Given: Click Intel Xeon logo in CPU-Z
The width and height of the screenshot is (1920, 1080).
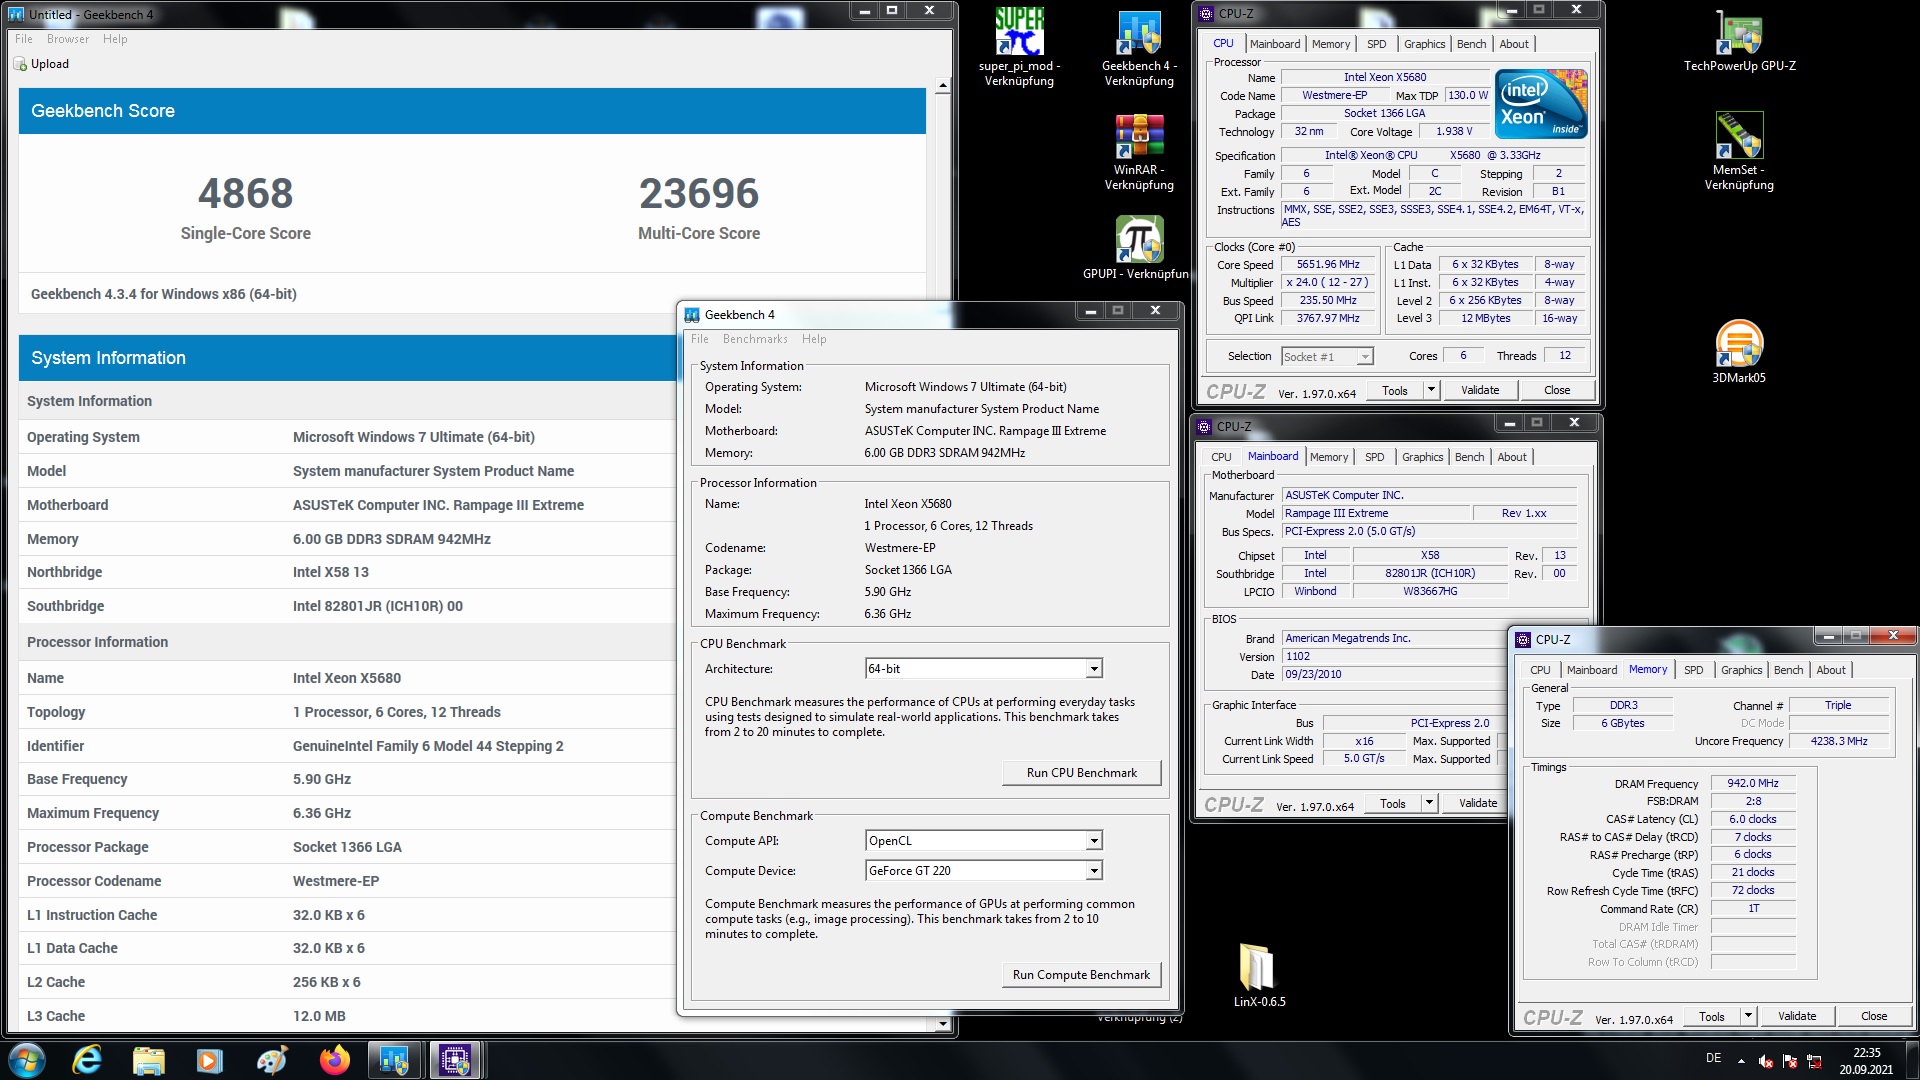Looking at the screenshot, I should click(1541, 103).
